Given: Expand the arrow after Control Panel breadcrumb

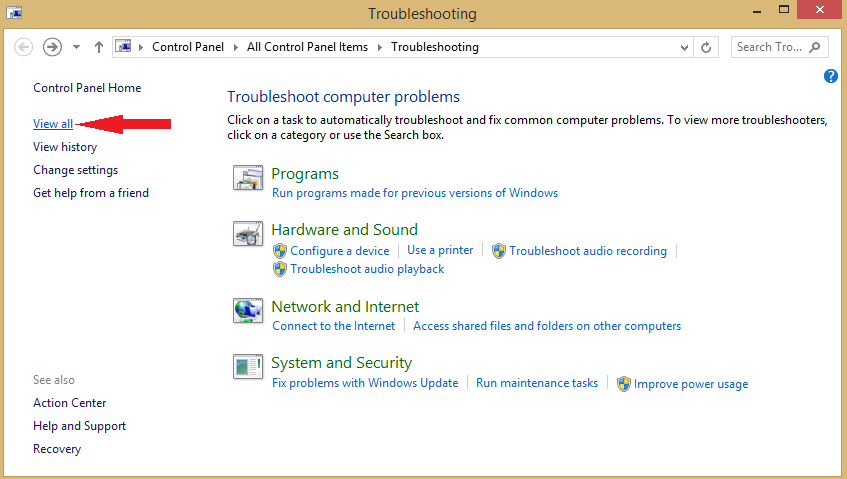Looking at the screenshot, I should click(x=236, y=48).
